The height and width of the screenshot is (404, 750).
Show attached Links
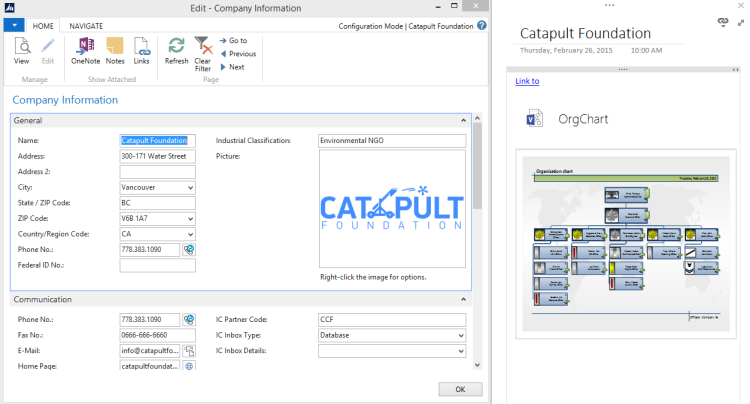tap(142, 51)
